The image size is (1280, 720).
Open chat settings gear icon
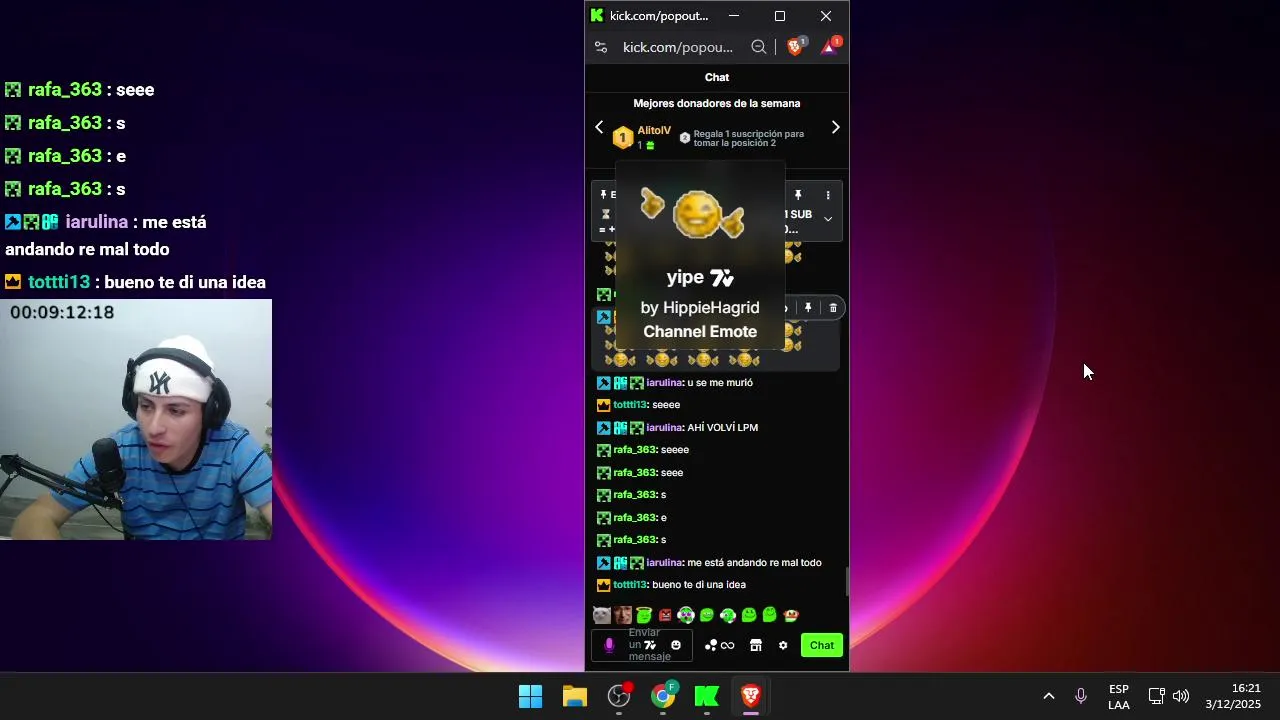coord(783,645)
